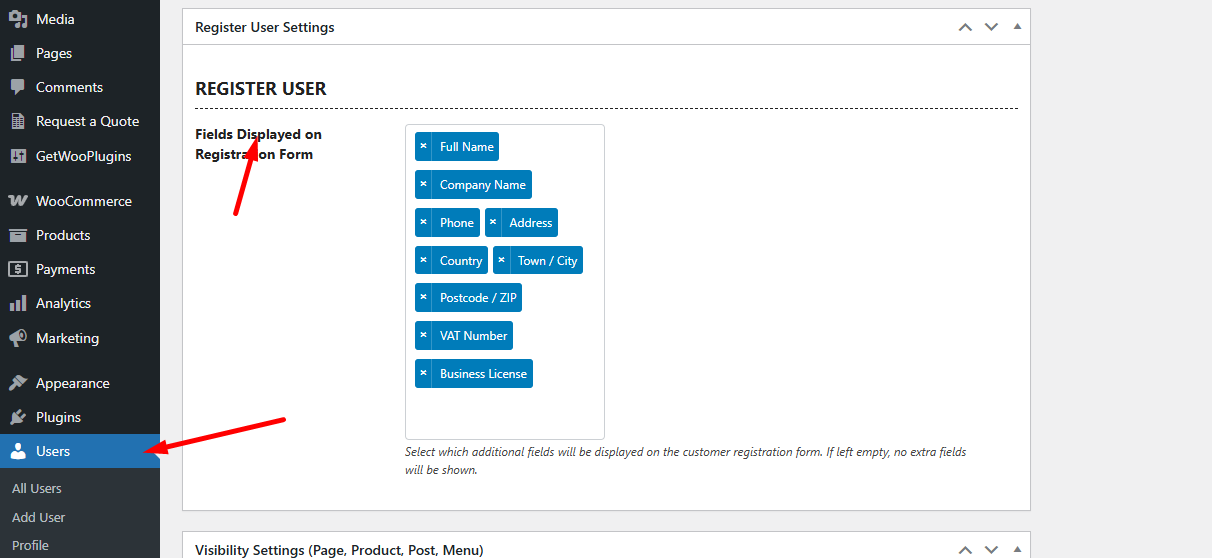Click the WooCommerce logo icon
The height and width of the screenshot is (558, 1212).
coord(18,201)
